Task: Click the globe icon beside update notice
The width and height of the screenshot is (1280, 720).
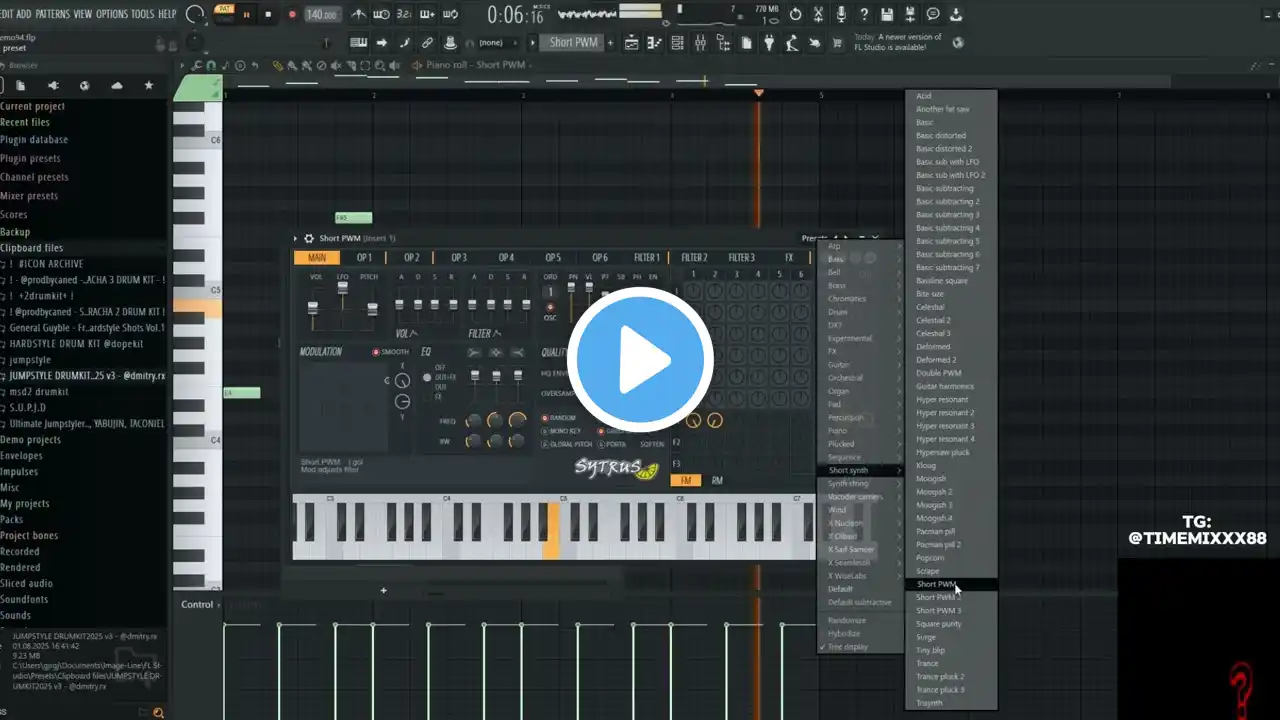Action: [x=958, y=42]
